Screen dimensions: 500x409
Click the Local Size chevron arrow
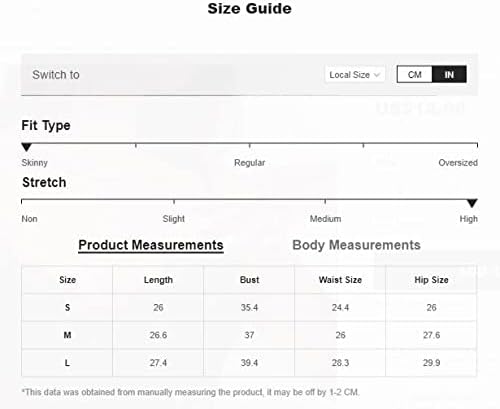377,75
